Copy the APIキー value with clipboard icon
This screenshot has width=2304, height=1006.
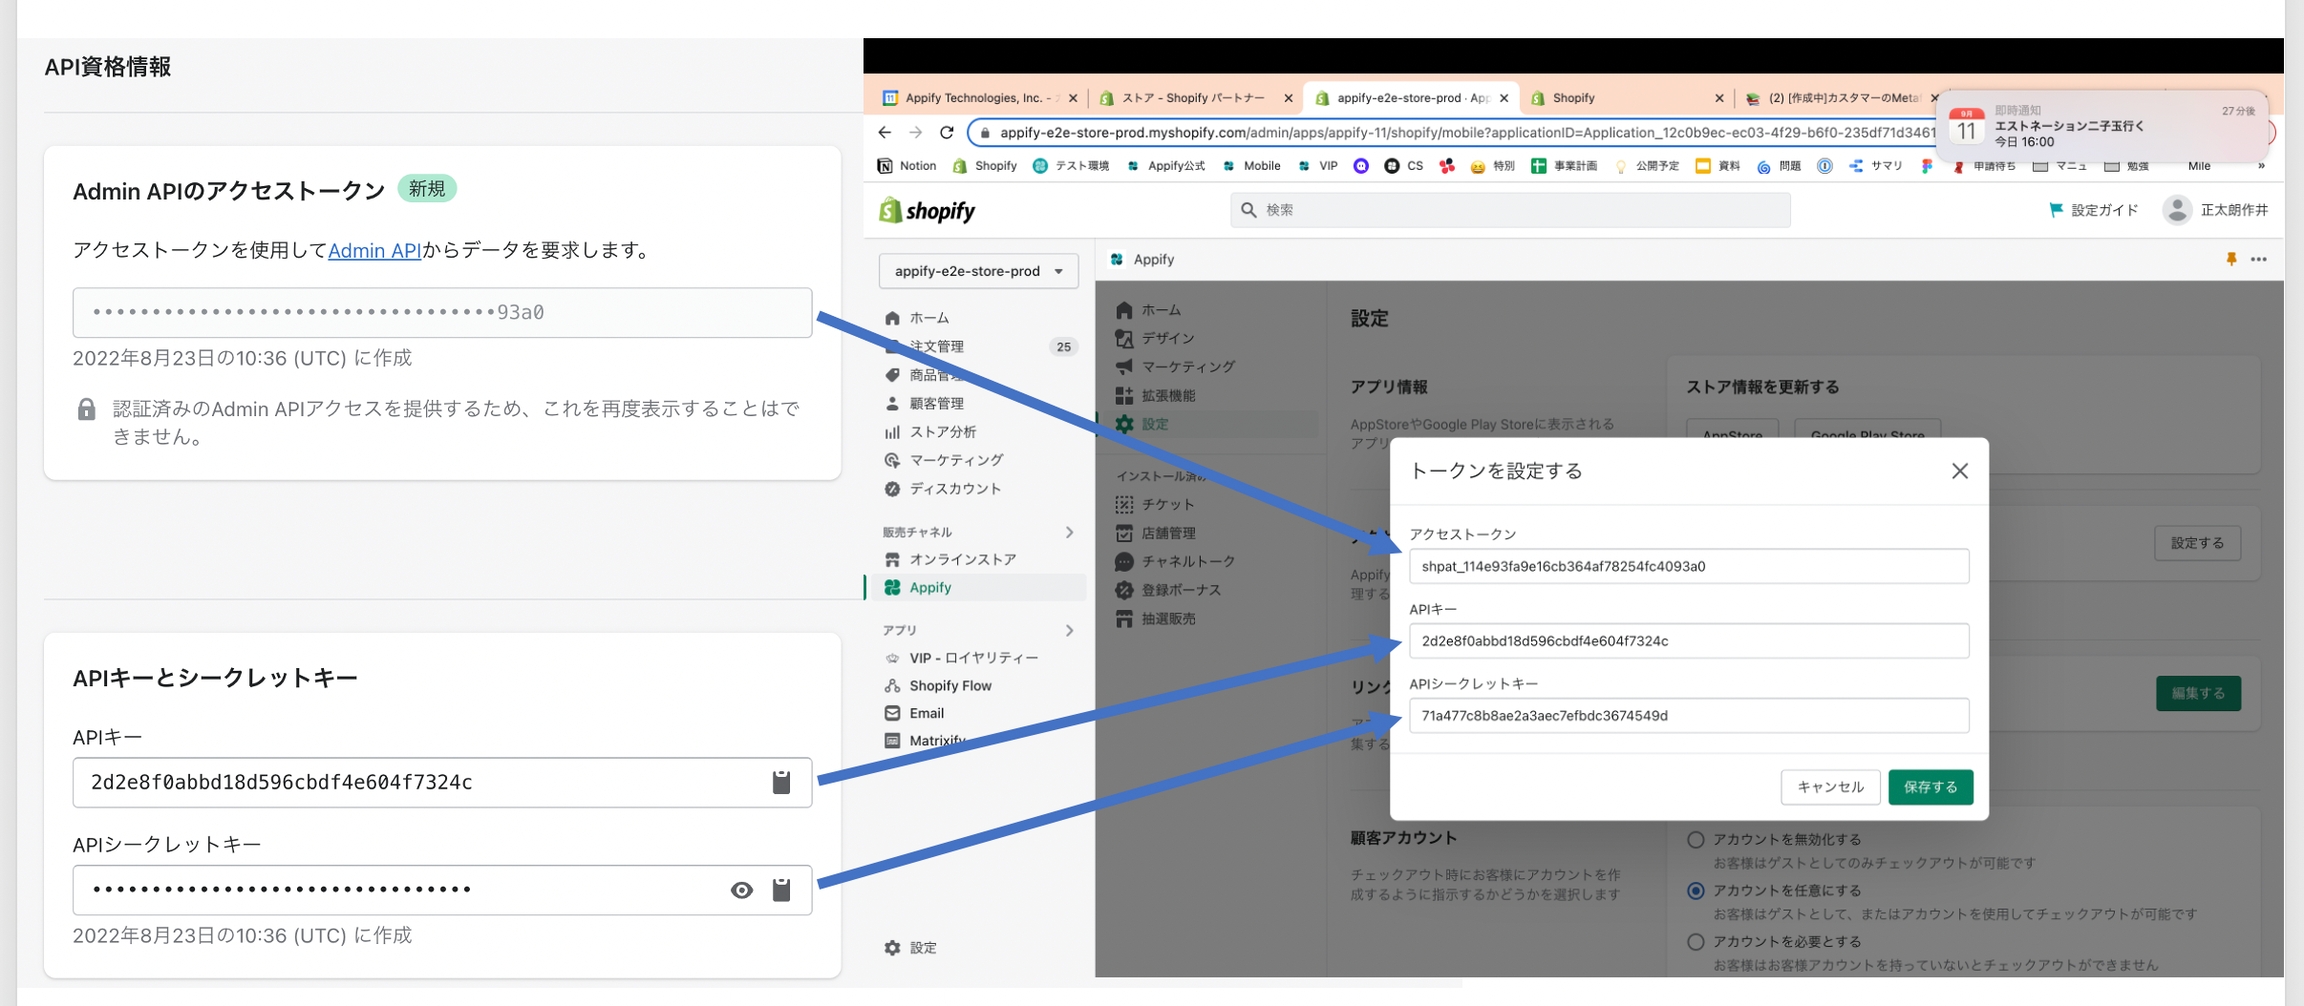tap(781, 782)
